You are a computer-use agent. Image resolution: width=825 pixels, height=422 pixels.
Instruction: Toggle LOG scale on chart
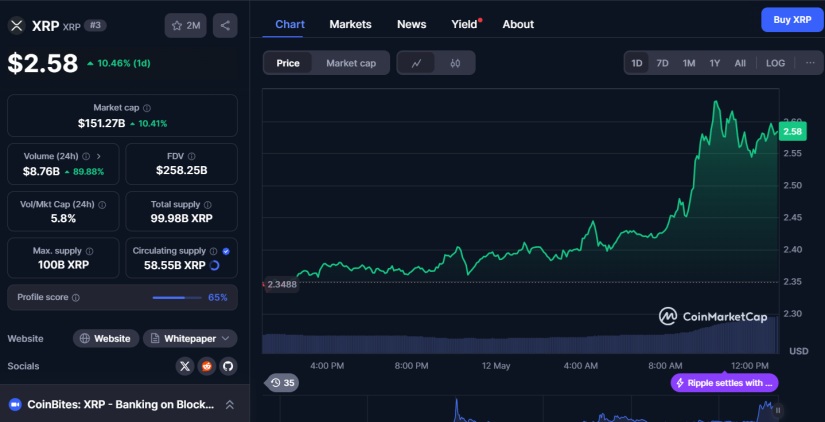pyautogui.click(x=775, y=63)
